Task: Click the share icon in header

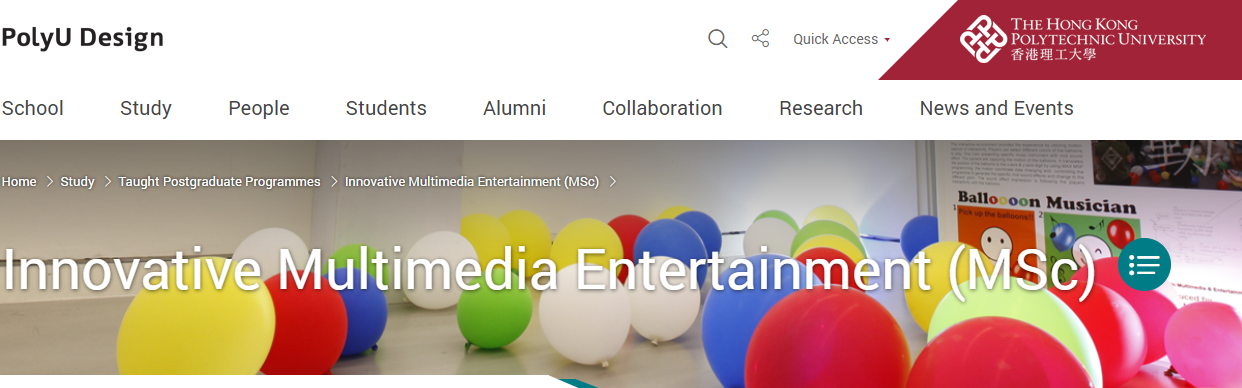Action: click(761, 39)
